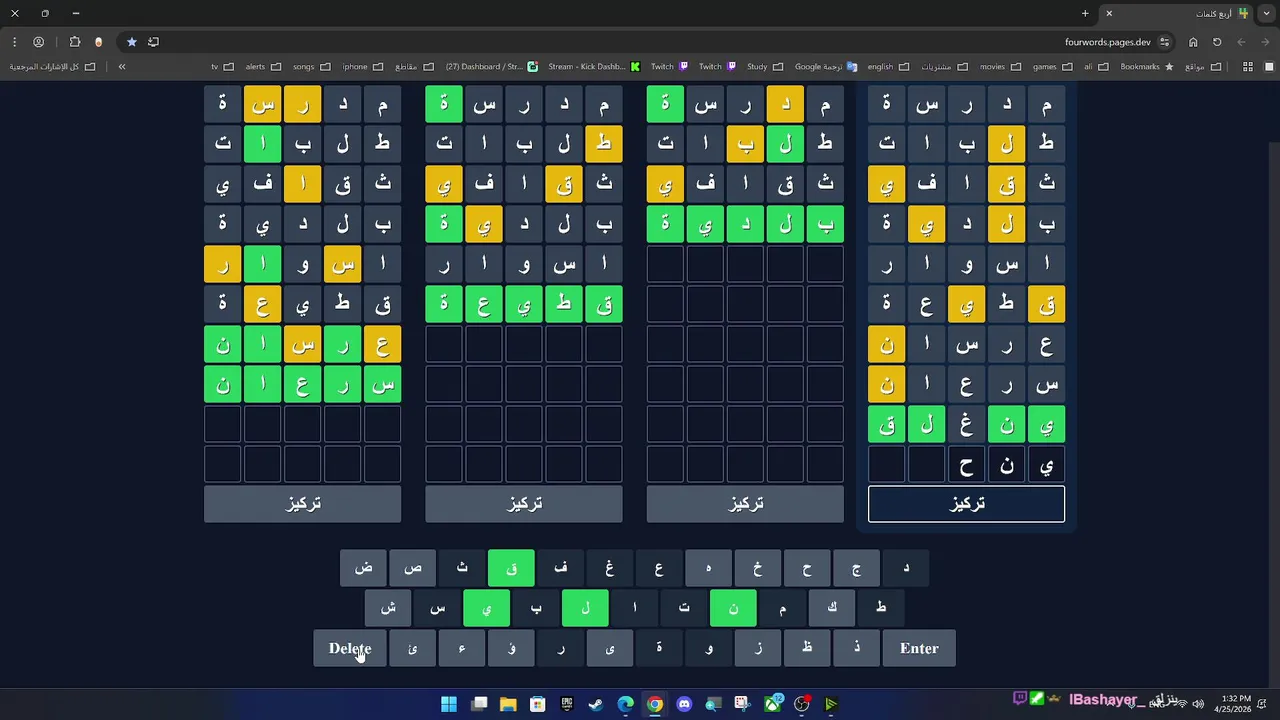This screenshot has height=720, width=1280.
Task: Tap the green ل key on the keyboard
Action: point(585,608)
